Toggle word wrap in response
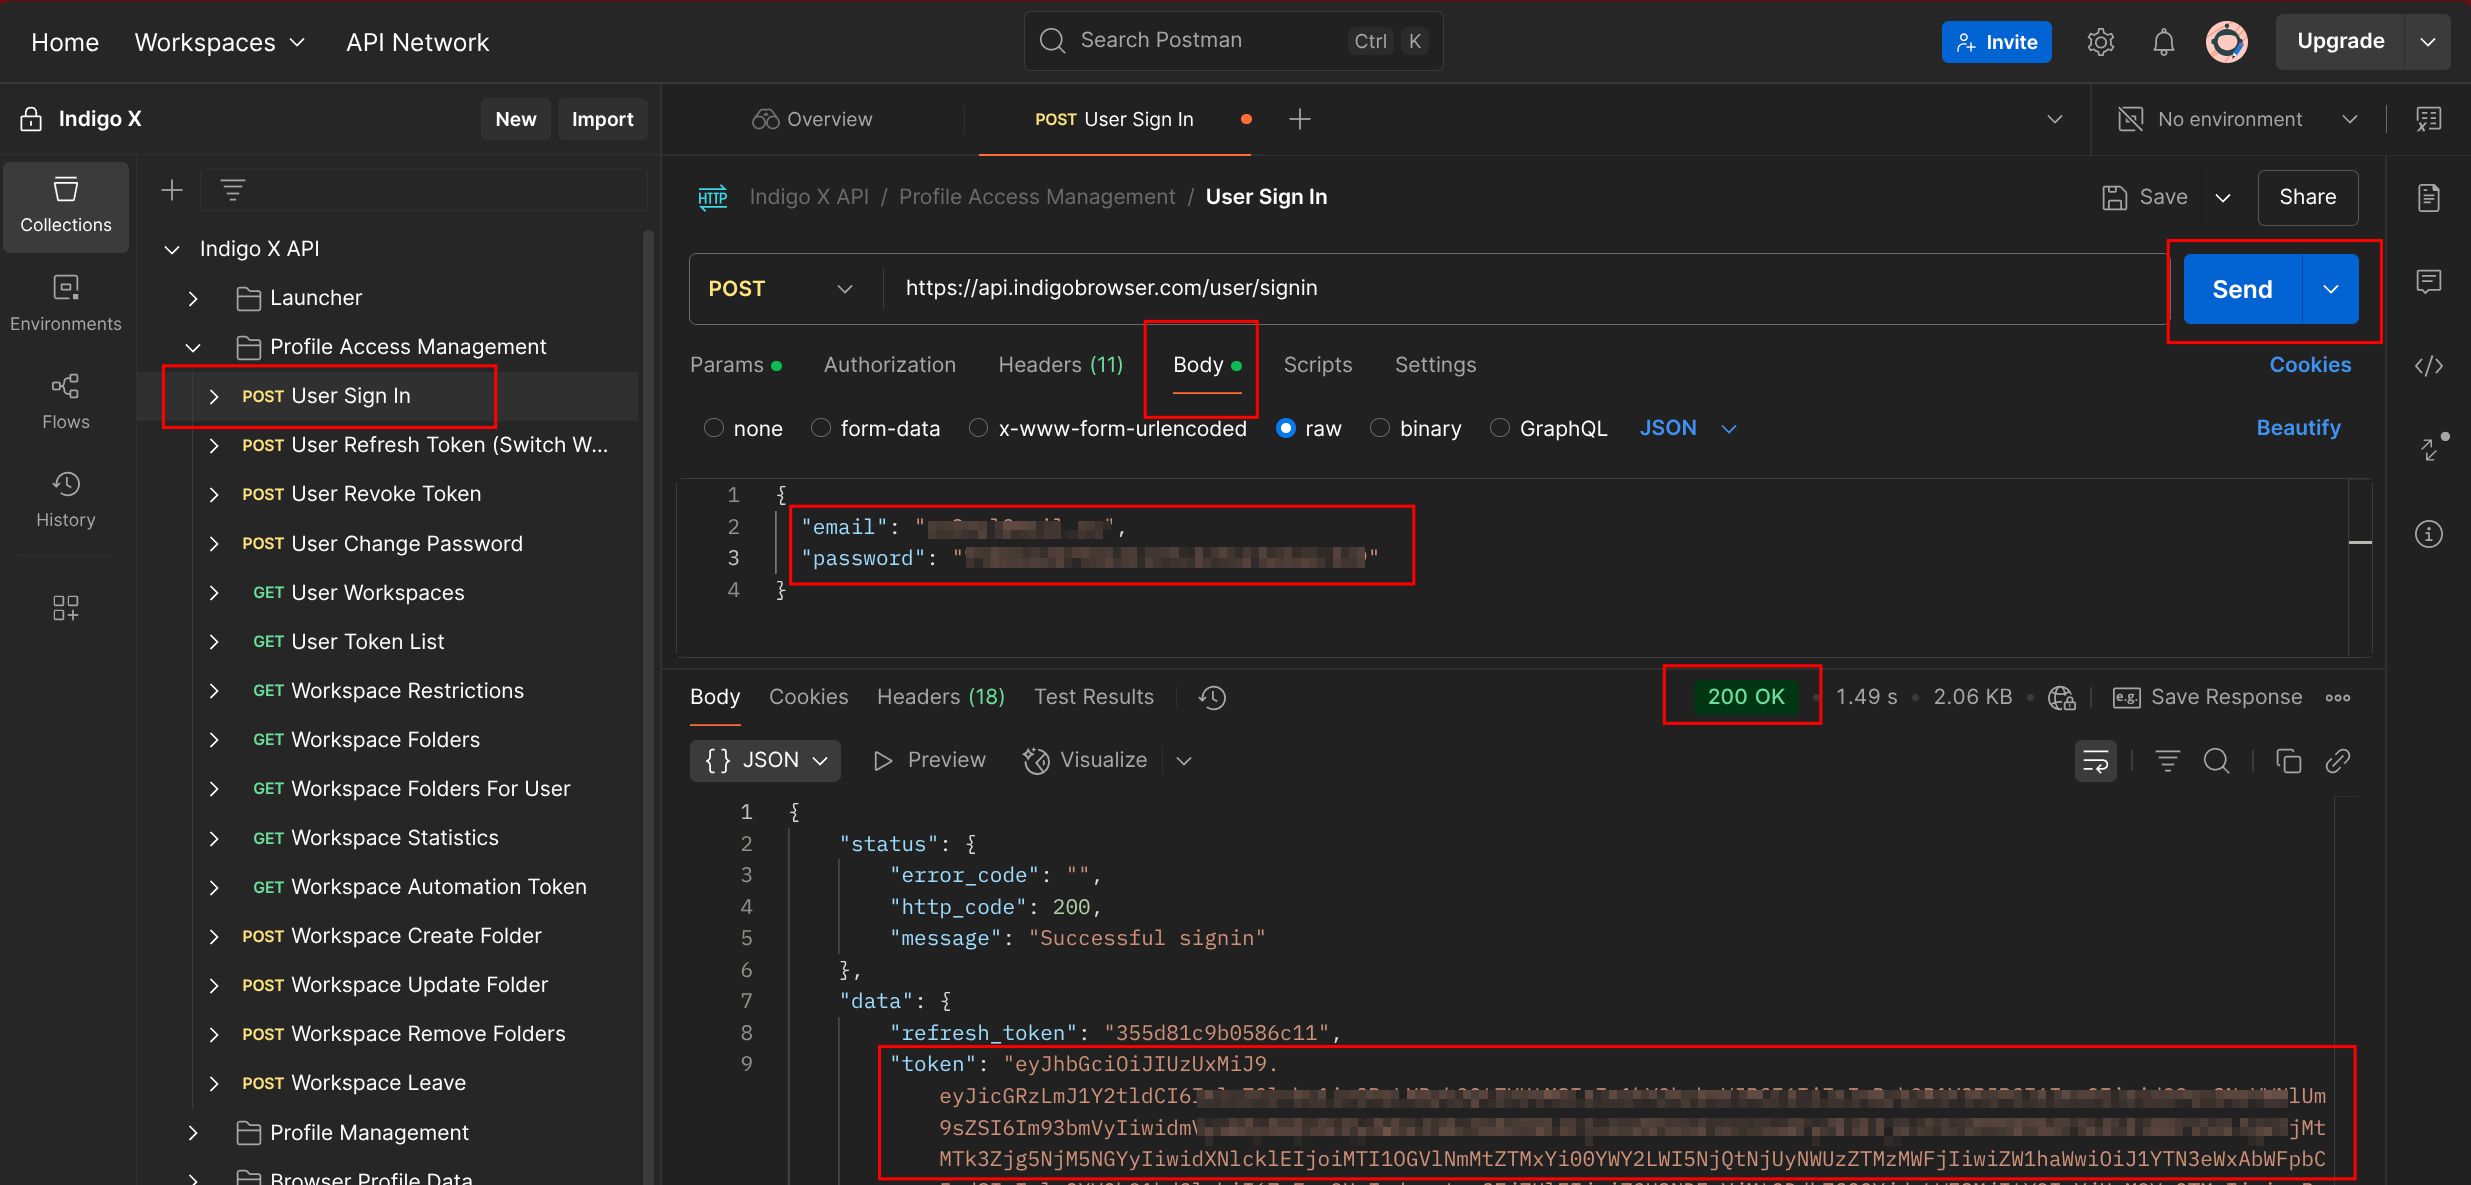This screenshot has height=1185, width=2471. [x=2096, y=761]
